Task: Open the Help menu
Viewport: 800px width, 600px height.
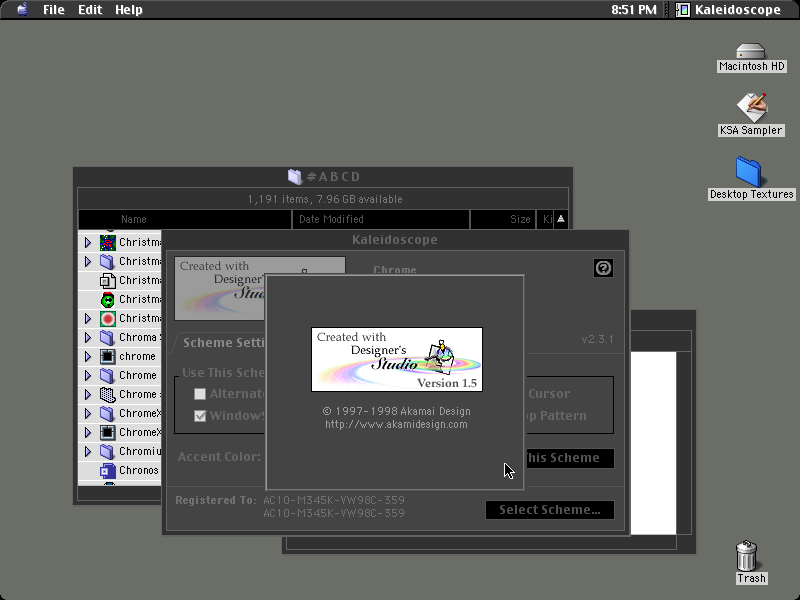Action: pos(129,10)
